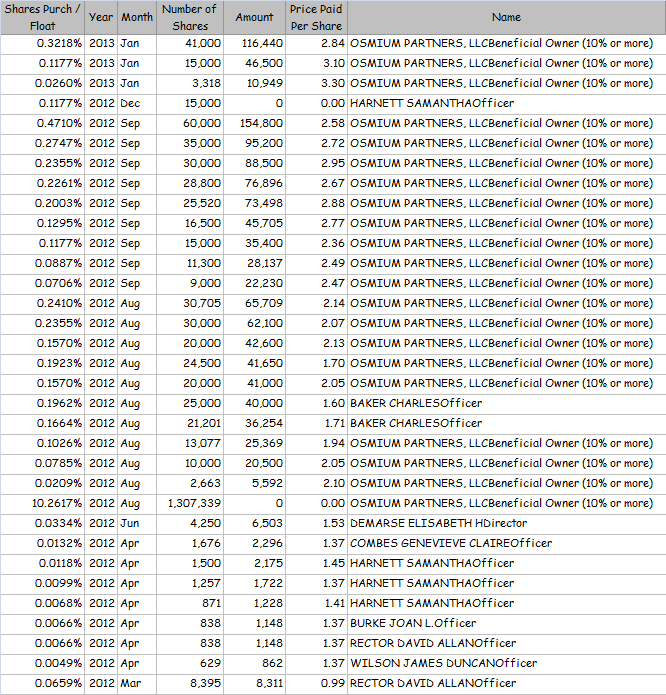Select the 41,000 shares cell
The height and width of the screenshot is (695, 666).
(x=190, y=43)
